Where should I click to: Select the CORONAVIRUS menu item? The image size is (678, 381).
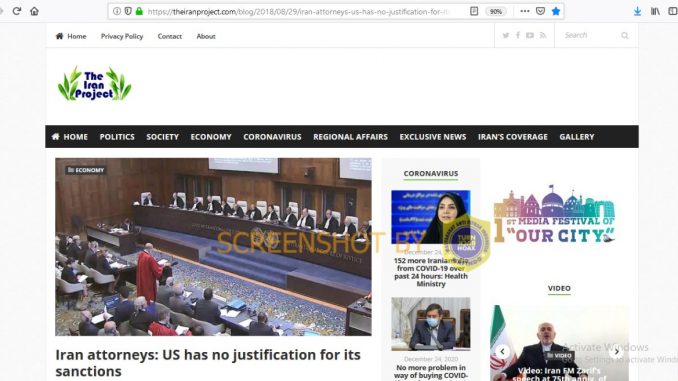[272, 137]
